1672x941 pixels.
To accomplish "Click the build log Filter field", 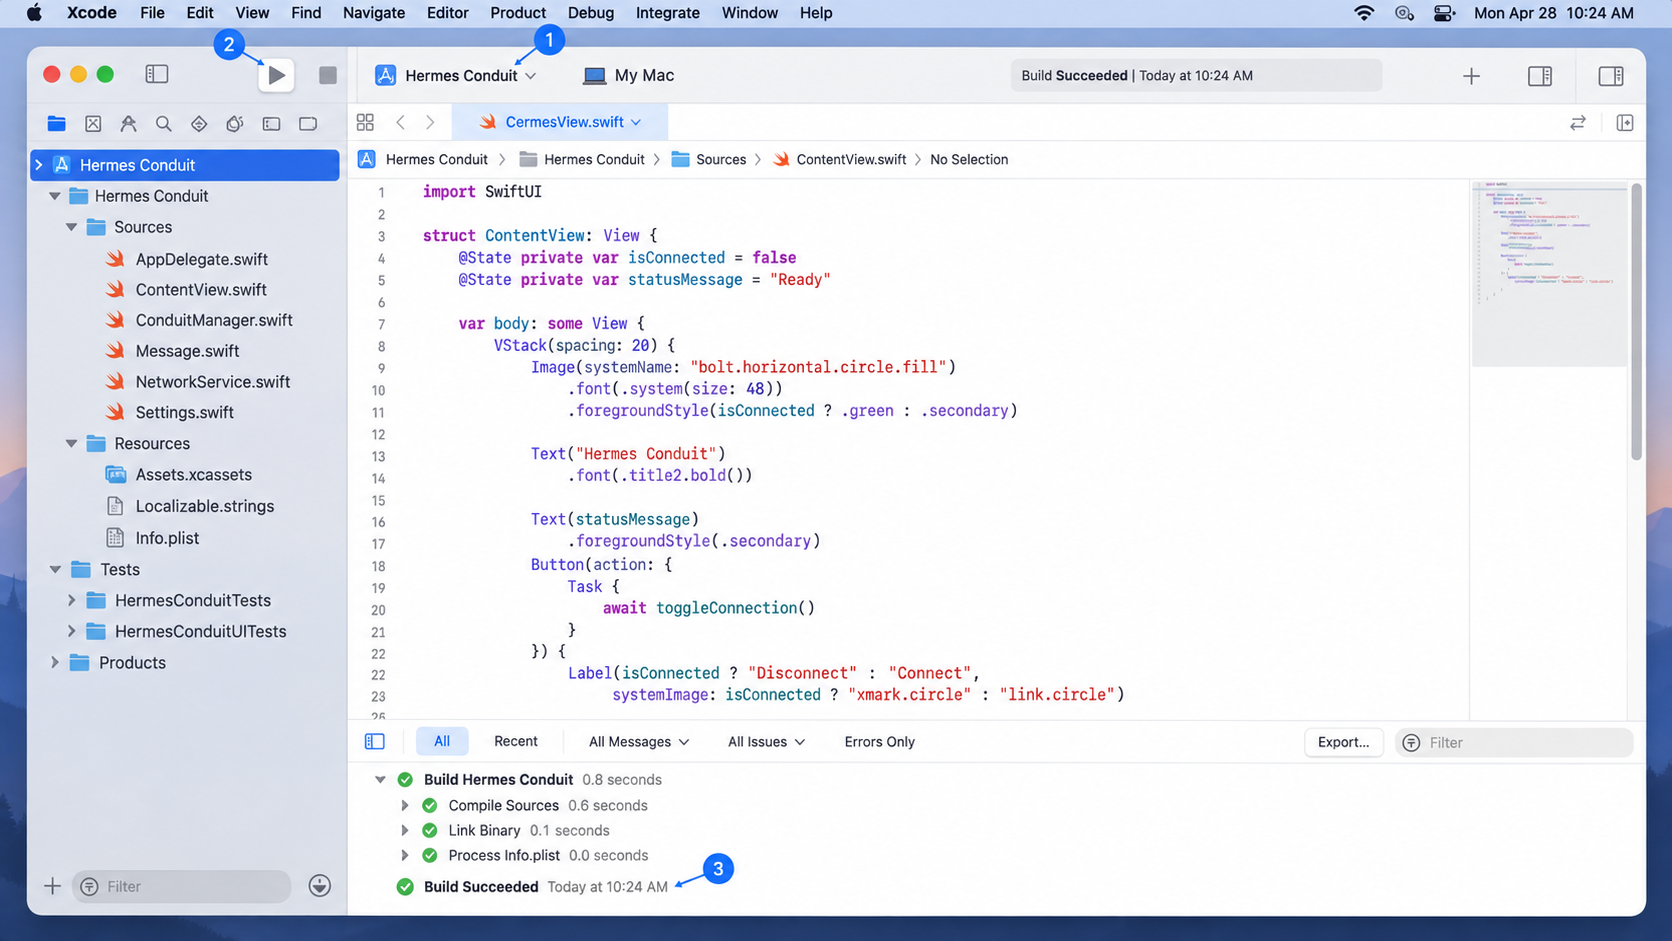I will [1514, 742].
